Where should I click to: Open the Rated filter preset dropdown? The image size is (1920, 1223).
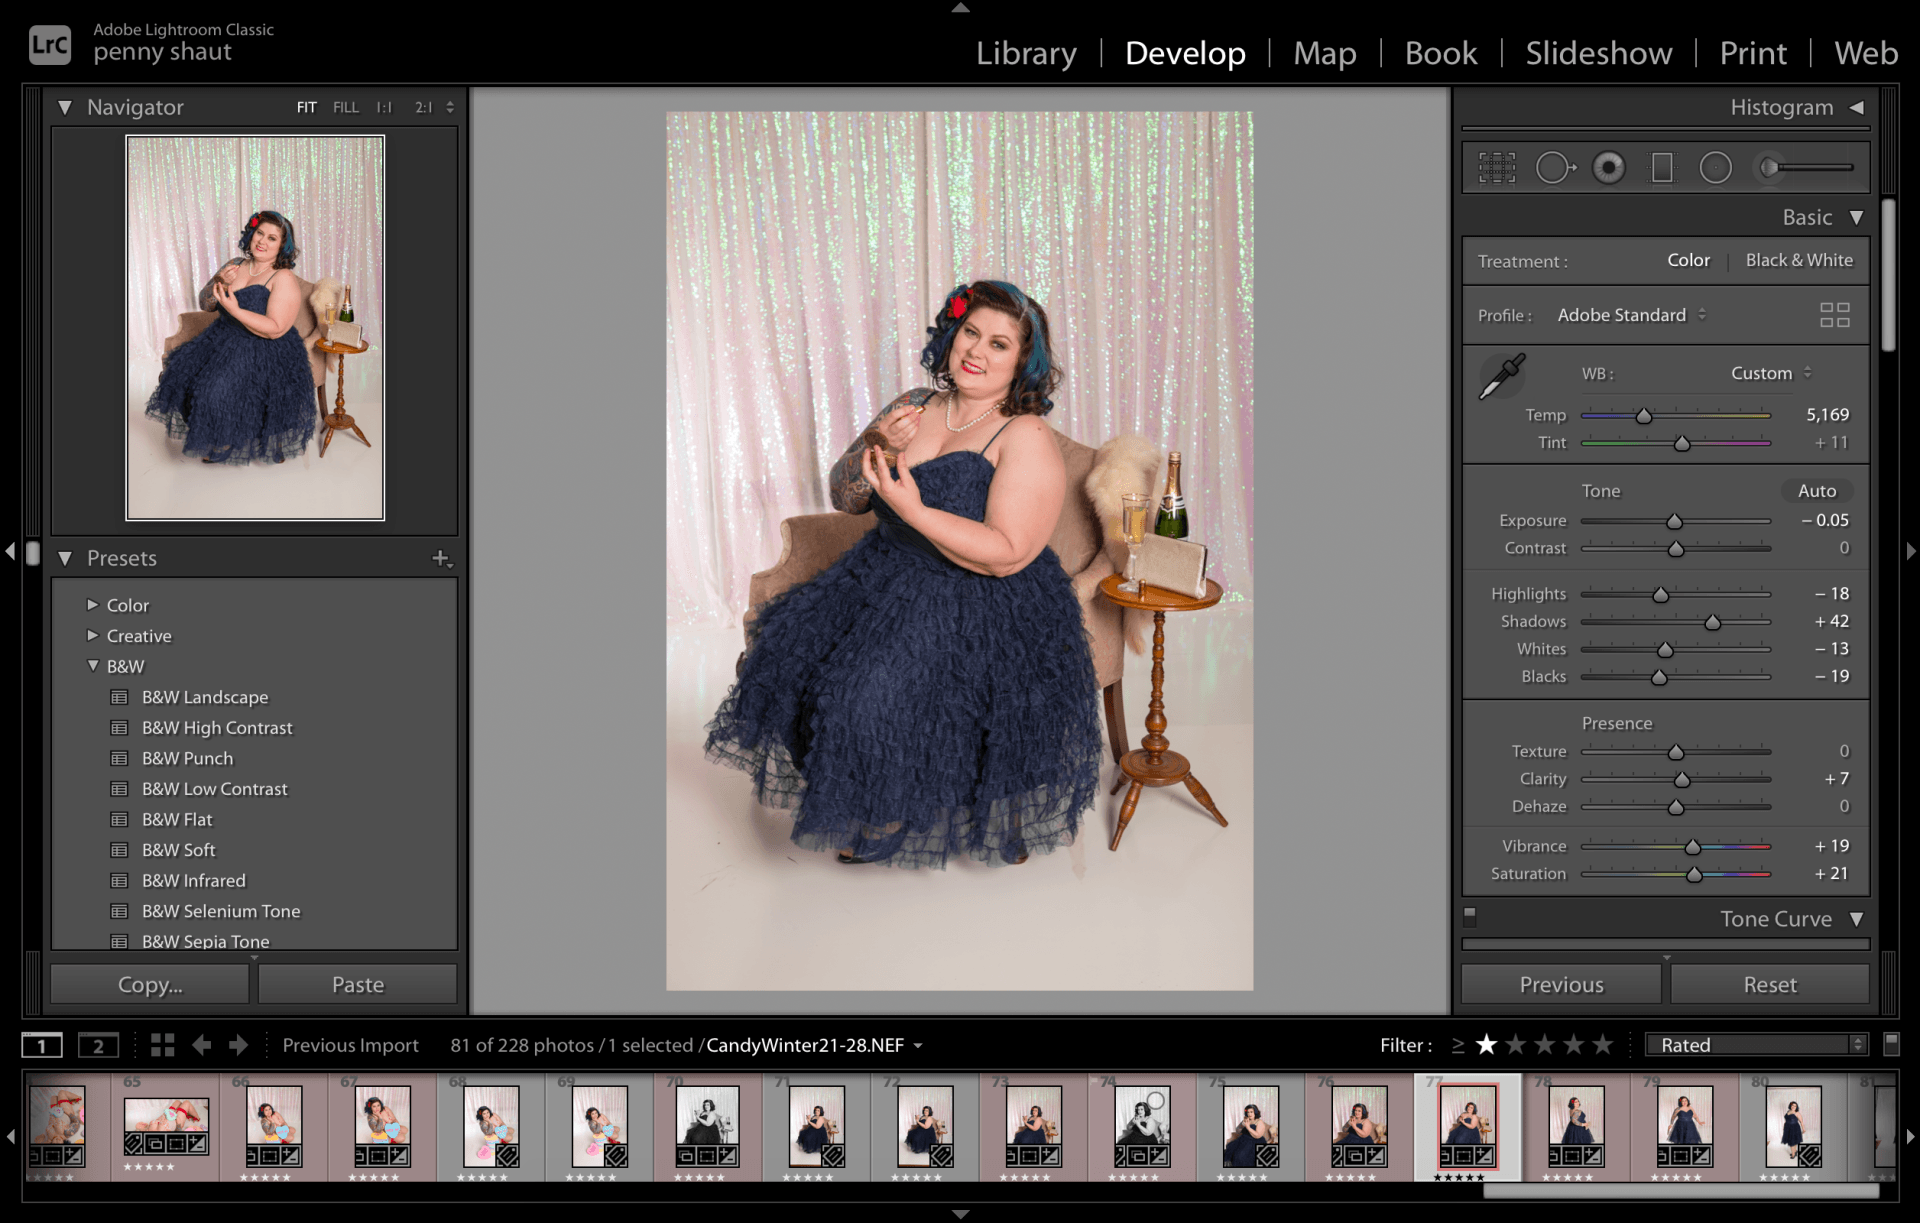click(1757, 1045)
